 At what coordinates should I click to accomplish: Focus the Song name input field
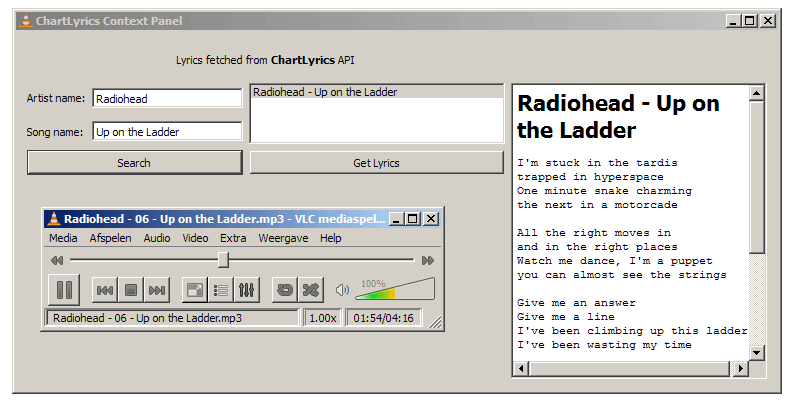pos(168,131)
